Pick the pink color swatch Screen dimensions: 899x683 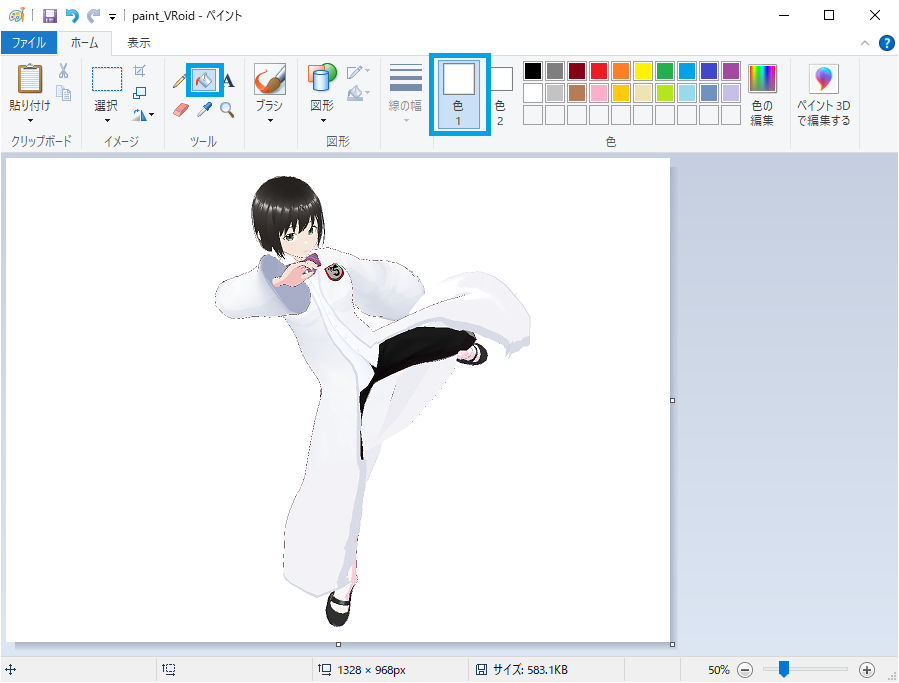[x=599, y=93]
